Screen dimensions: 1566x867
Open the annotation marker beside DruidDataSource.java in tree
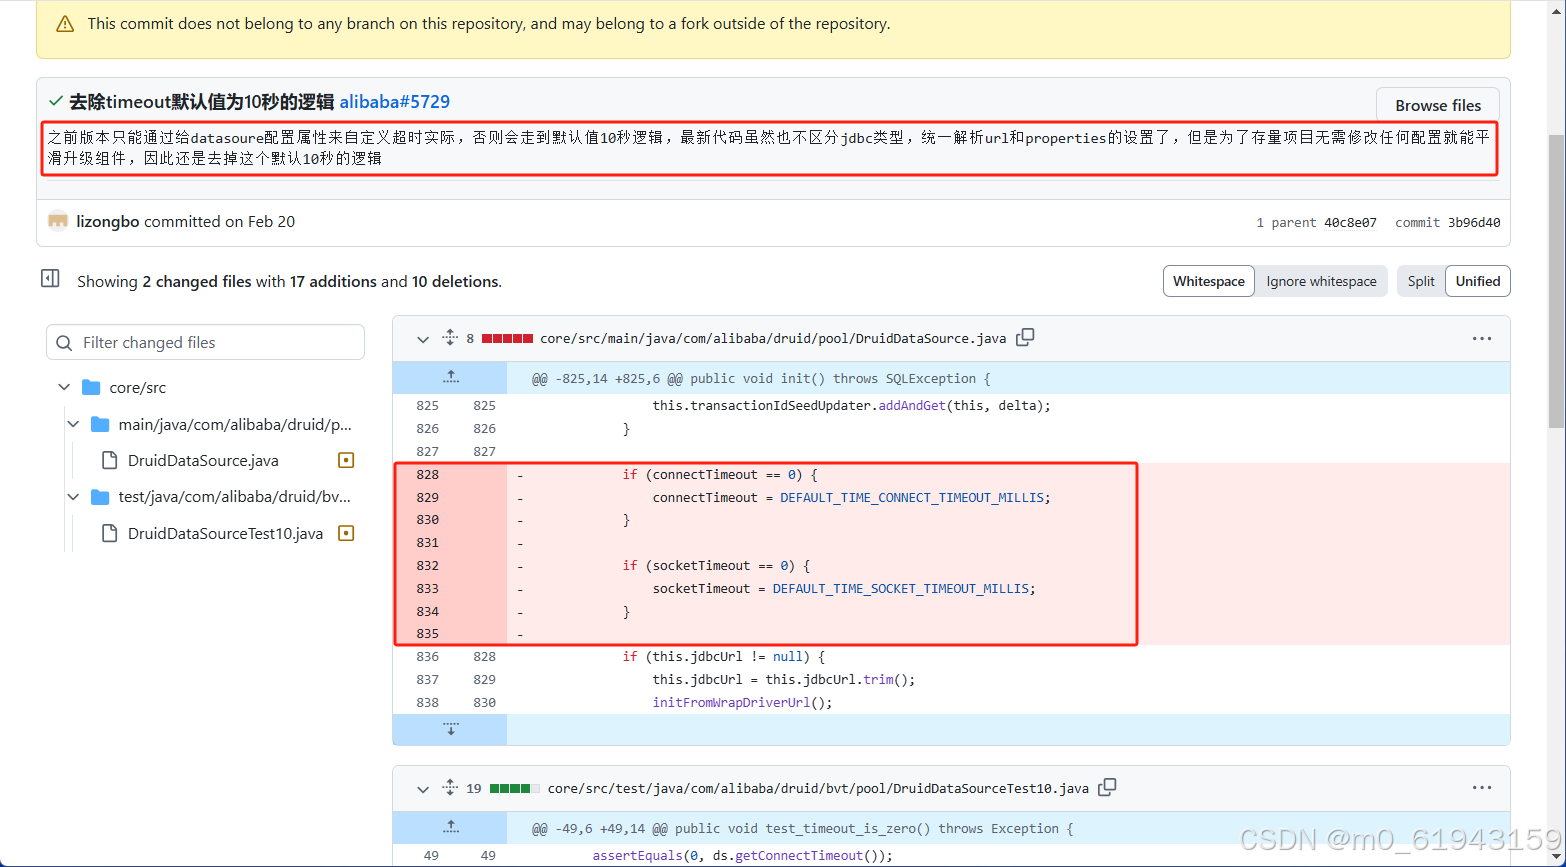click(345, 459)
